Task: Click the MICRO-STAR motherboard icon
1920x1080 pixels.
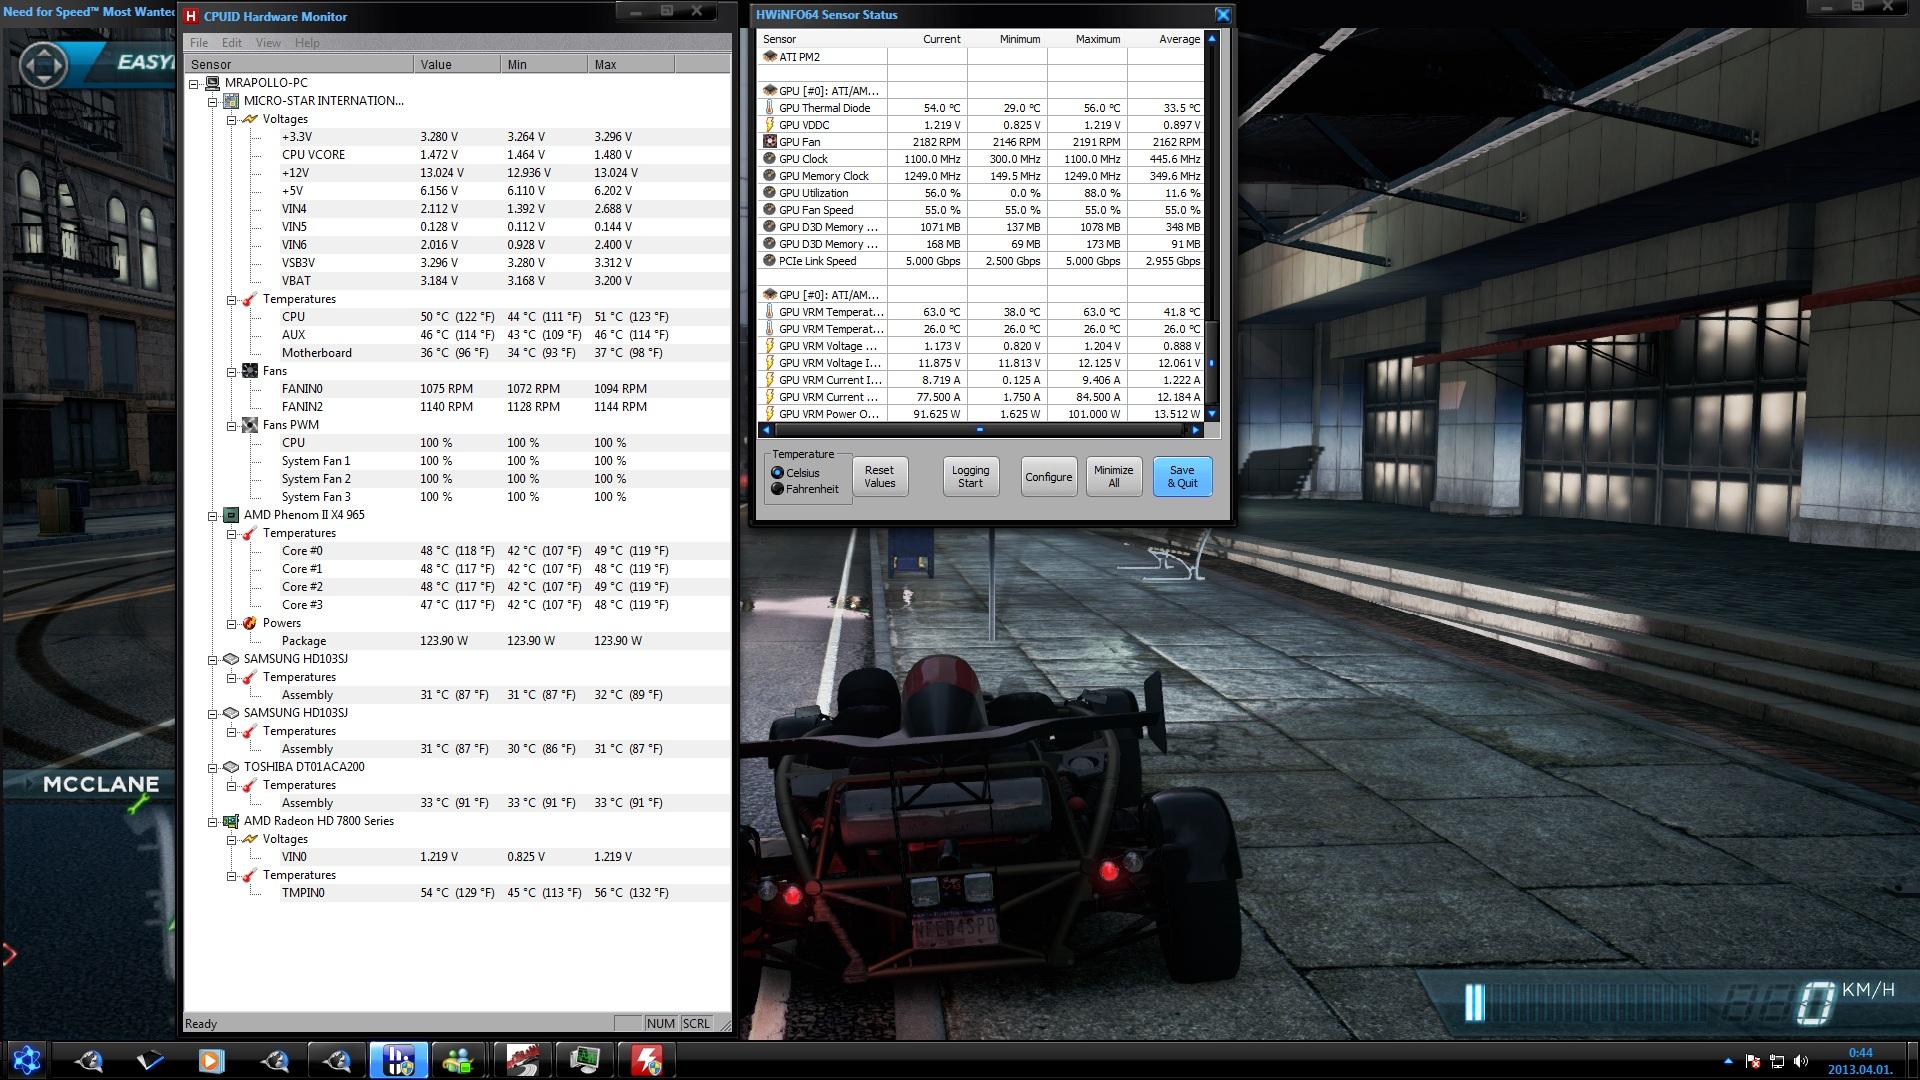Action: [x=231, y=101]
